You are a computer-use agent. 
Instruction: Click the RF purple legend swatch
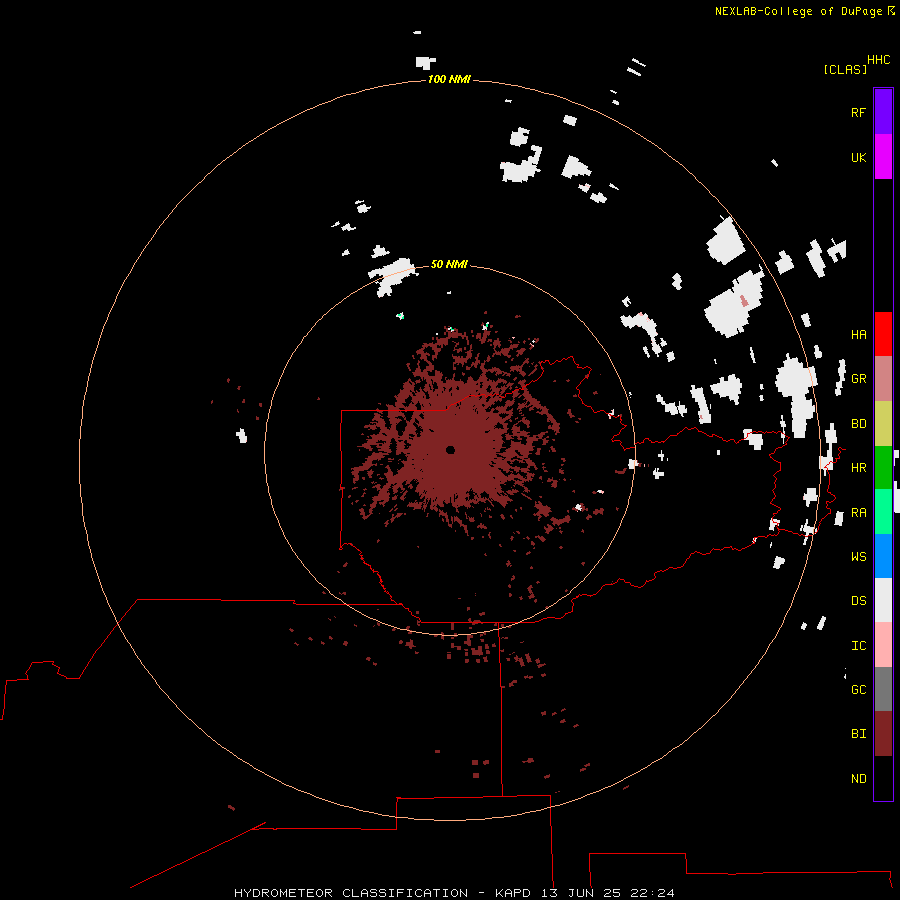(x=883, y=112)
